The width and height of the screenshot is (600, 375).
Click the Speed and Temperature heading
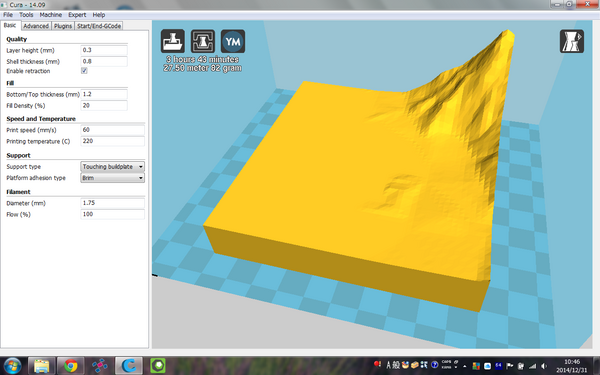click(41, 119)
